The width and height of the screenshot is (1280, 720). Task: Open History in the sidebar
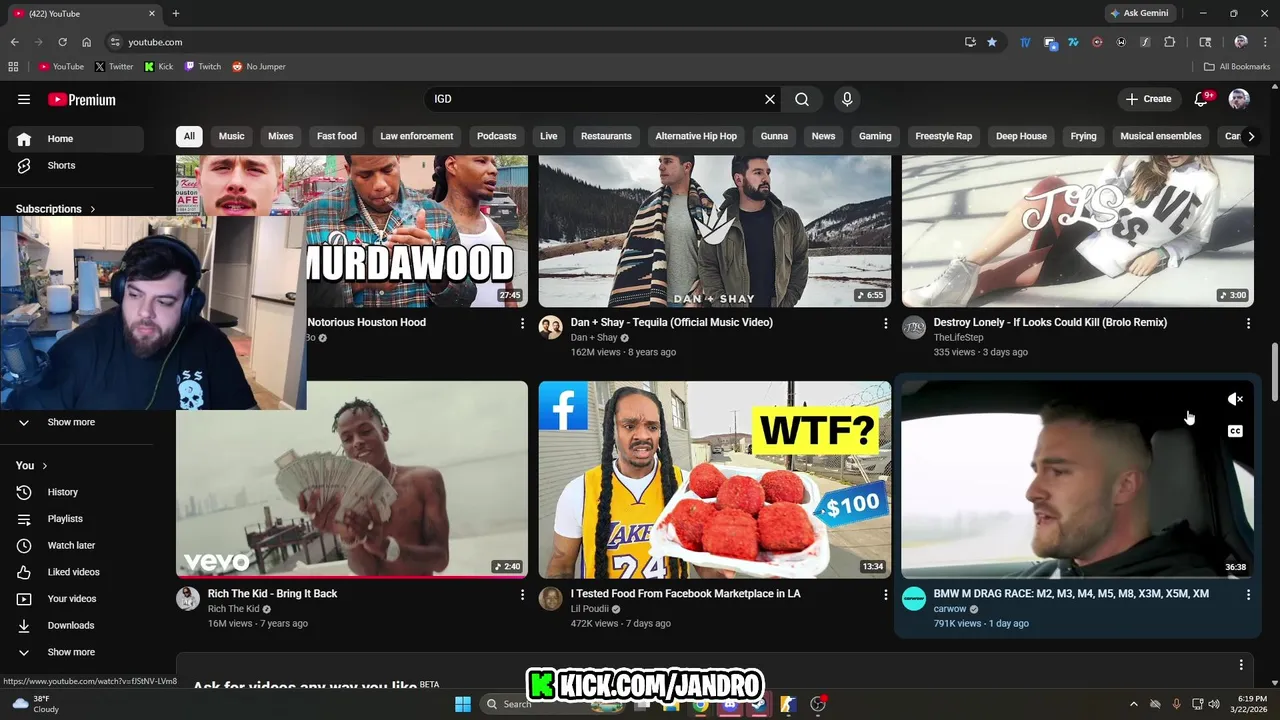[74, 492]
